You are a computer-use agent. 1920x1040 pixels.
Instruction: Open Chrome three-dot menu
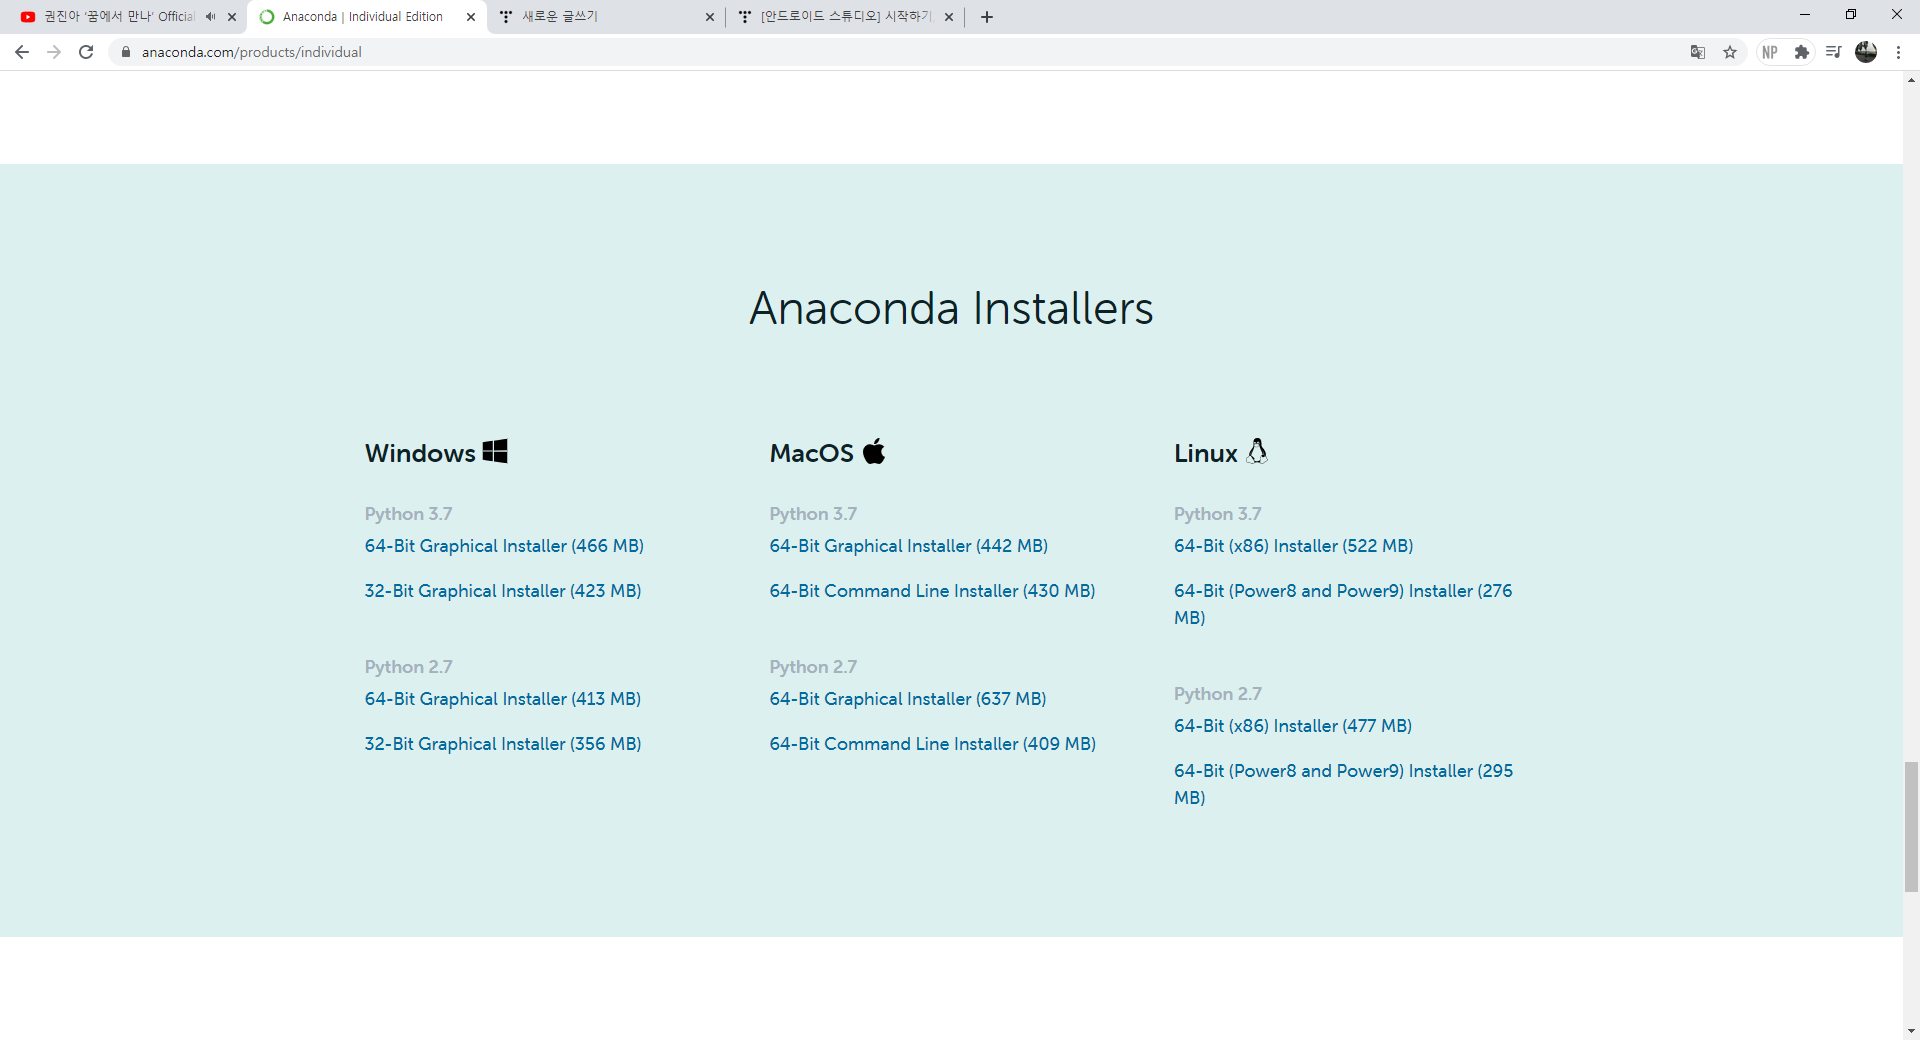tap(1898, 52)
